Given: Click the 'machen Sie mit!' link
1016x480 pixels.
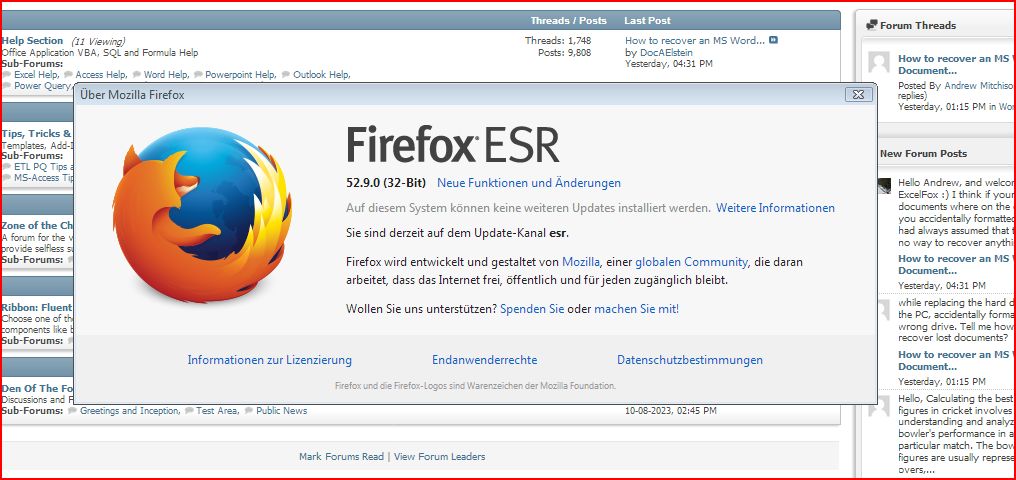Looking at the screenshot, I should tap(637, 310).
